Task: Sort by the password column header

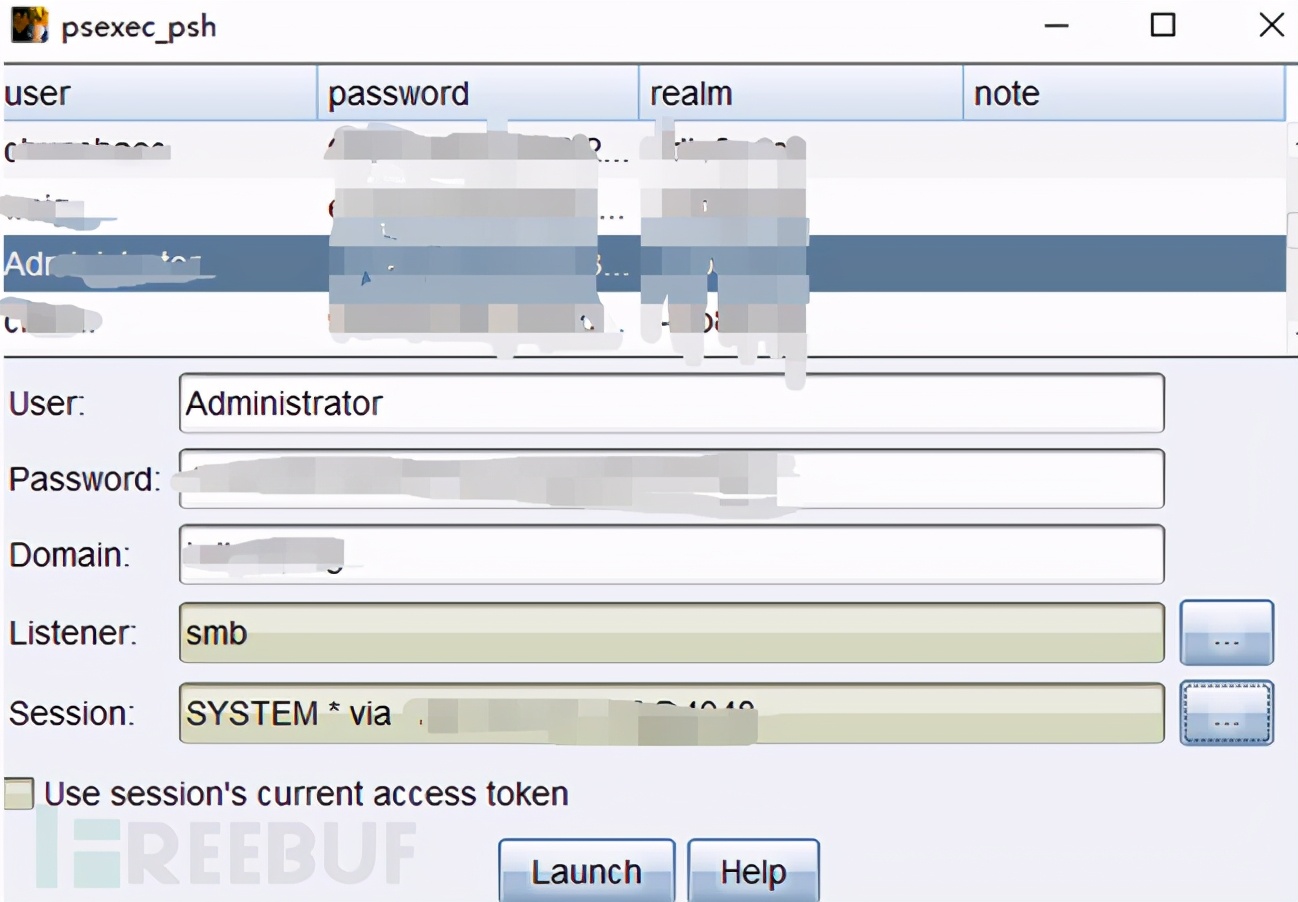Action: [x=478, y=94]
